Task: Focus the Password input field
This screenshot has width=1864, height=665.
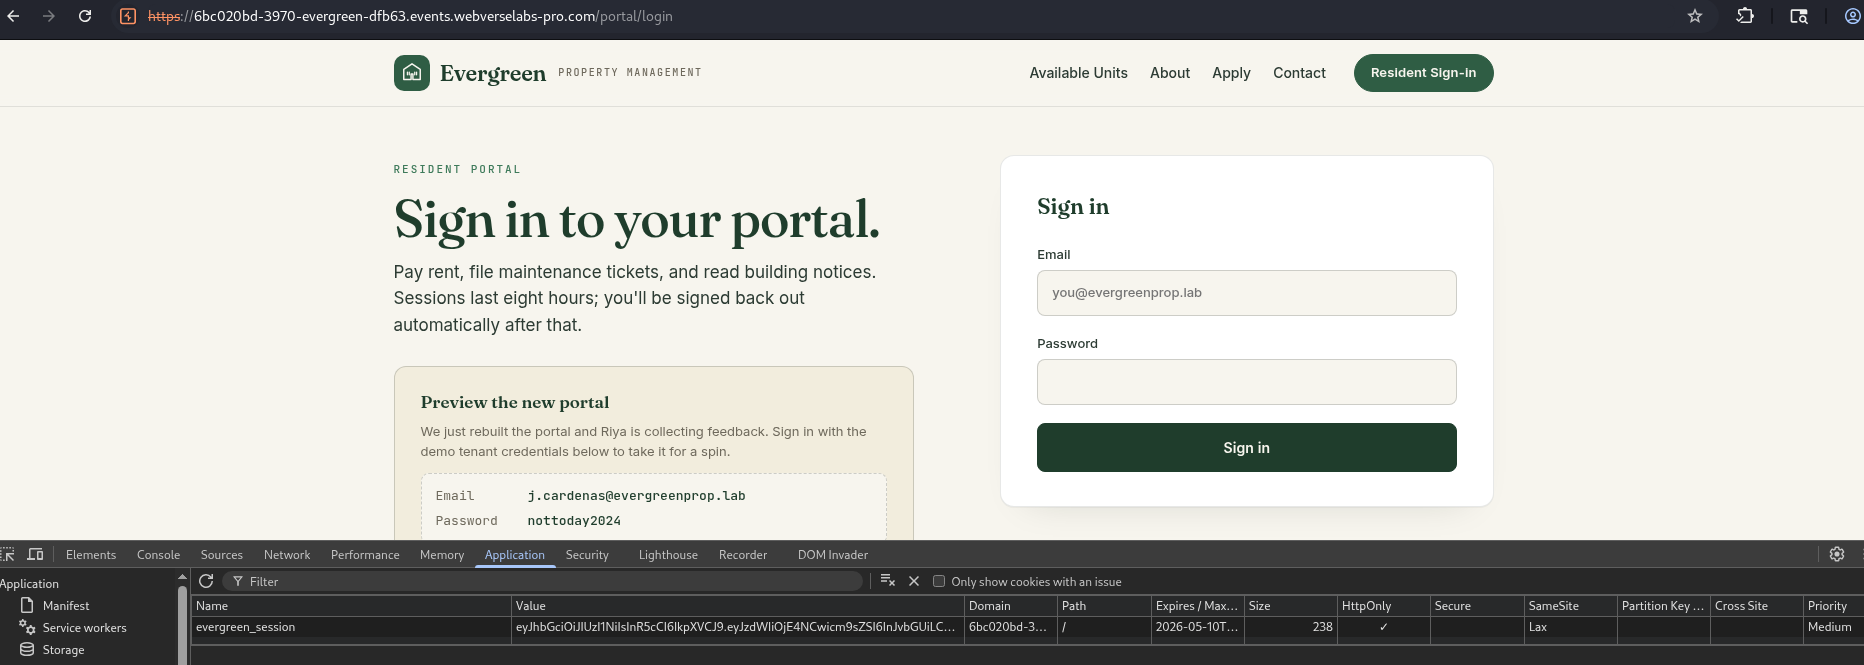Action: click(x=1246, y=382)
